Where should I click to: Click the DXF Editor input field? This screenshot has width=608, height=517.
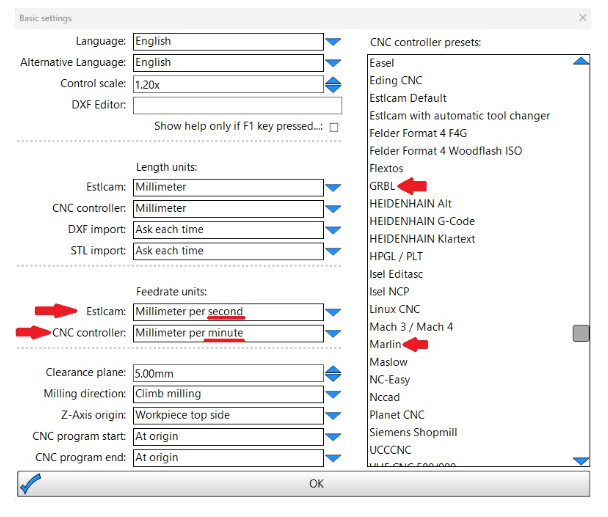tap(237, 106)
